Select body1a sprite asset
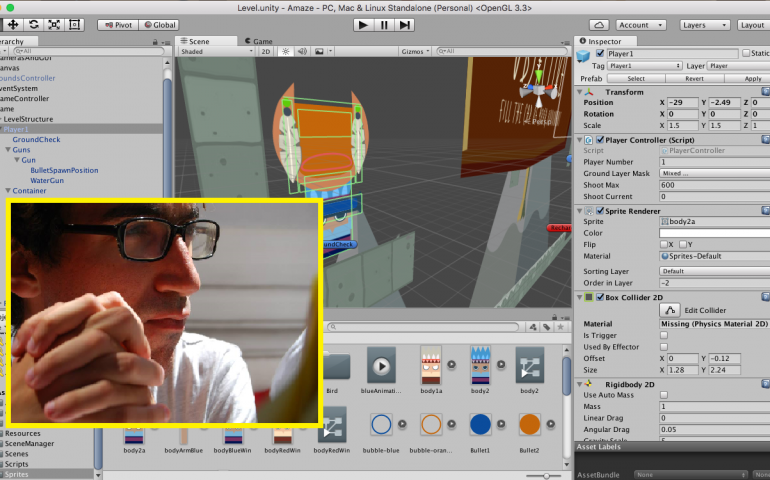Viewport: 770px width, 480px height. (431, 365)
